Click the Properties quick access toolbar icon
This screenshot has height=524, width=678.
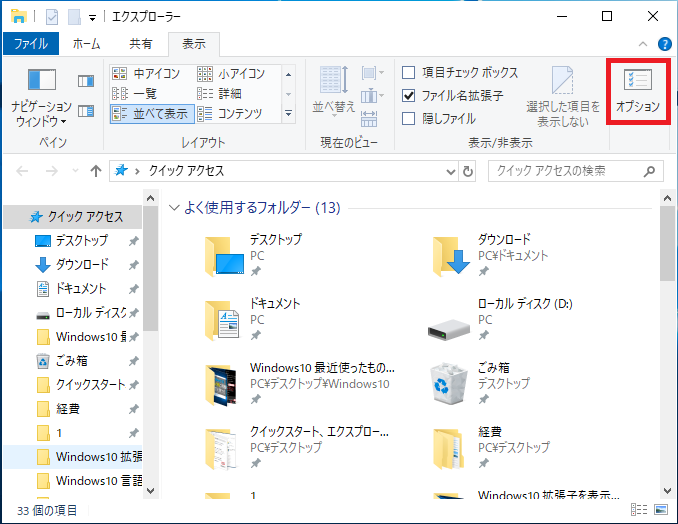pyautogui.click(x=52, y=17)
